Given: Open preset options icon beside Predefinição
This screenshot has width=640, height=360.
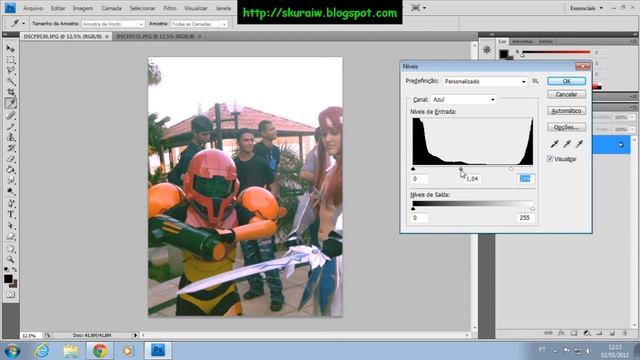Looking at the screenshot, I should click(x=535, y=81).
